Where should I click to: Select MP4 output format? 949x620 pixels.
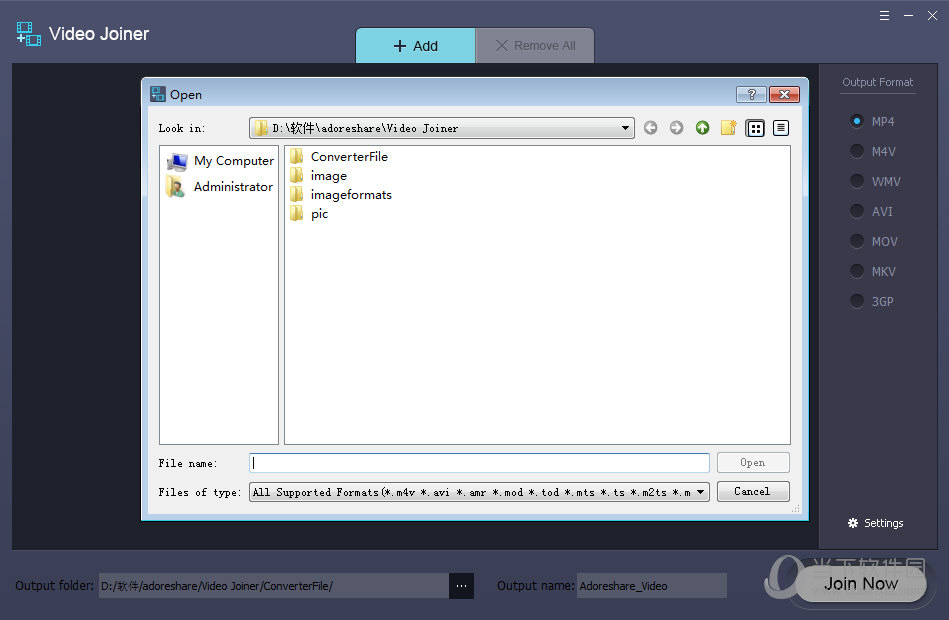tap(872, 121)
